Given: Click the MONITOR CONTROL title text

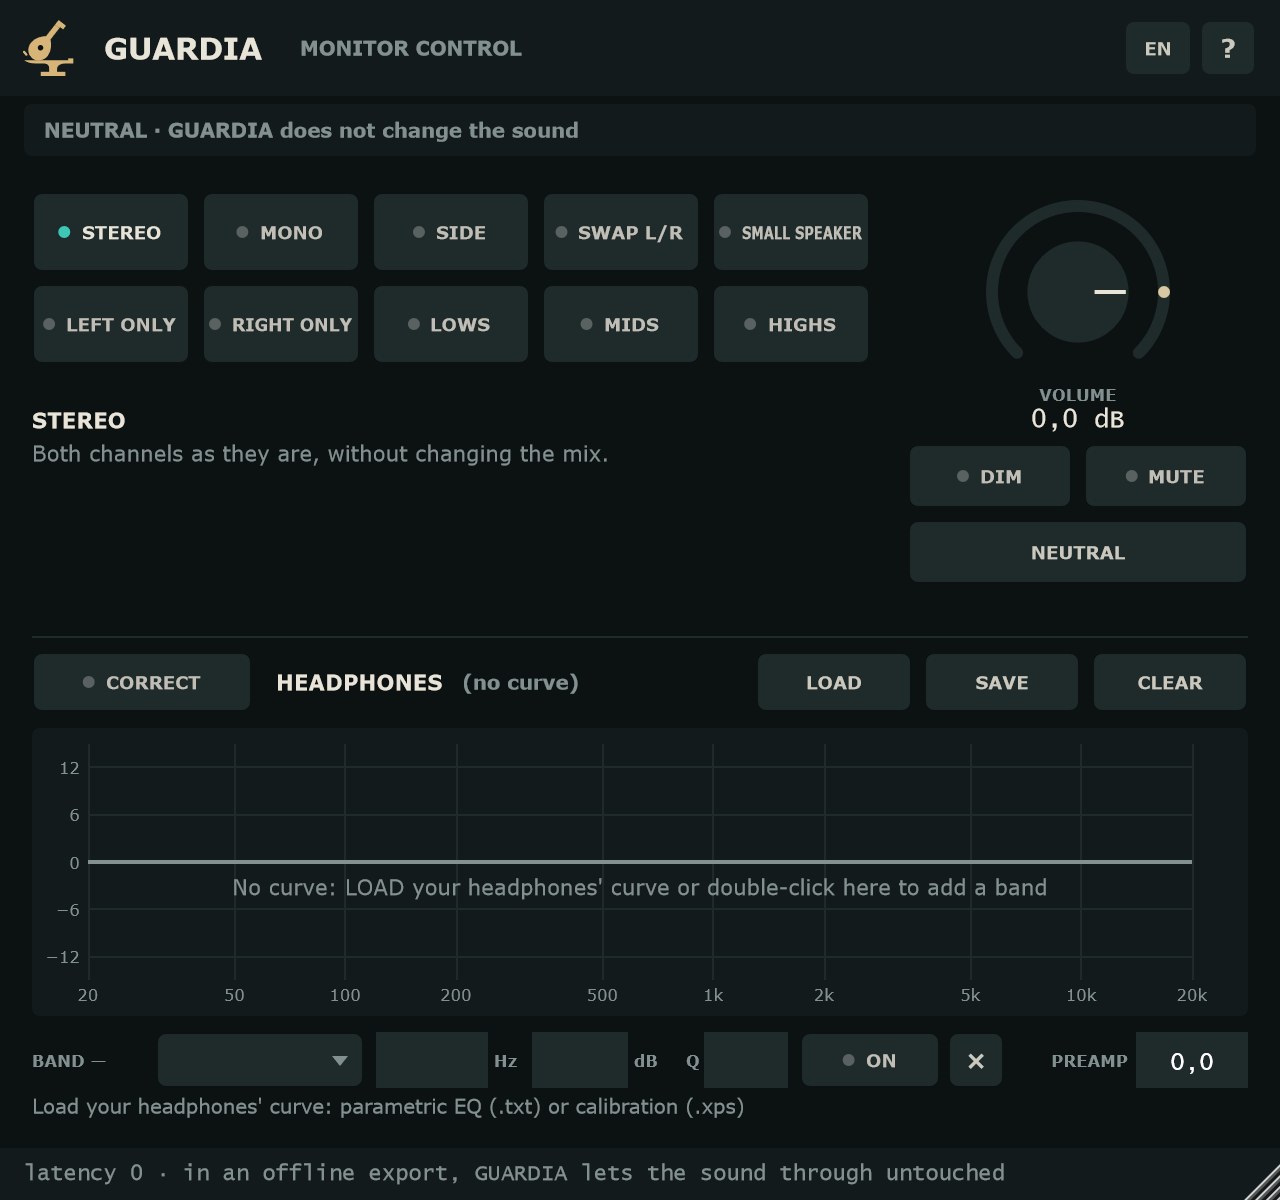Looking at the screenshot, I should click(411, 48).
